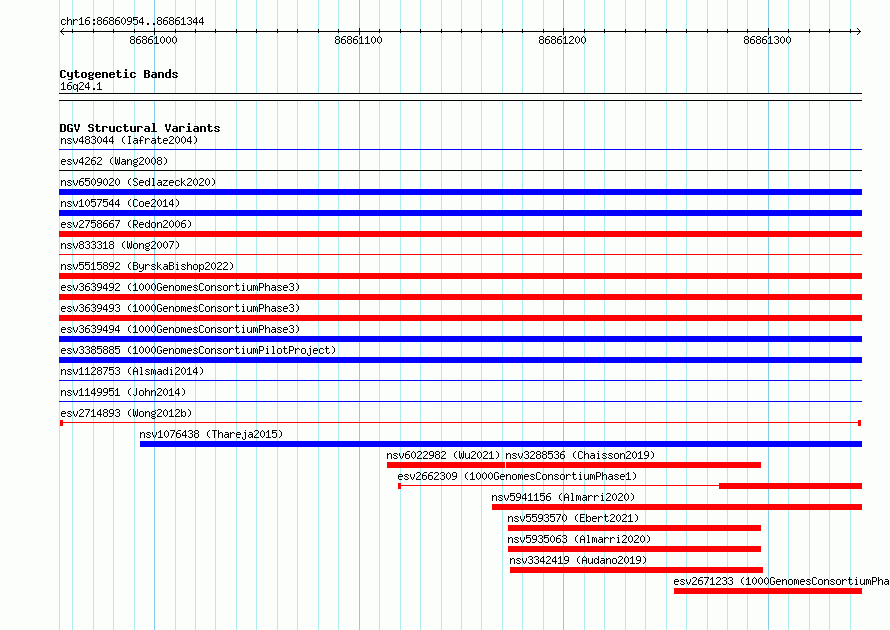
Task: Click the red bar under esv3639492
Action: click(460, 297)
